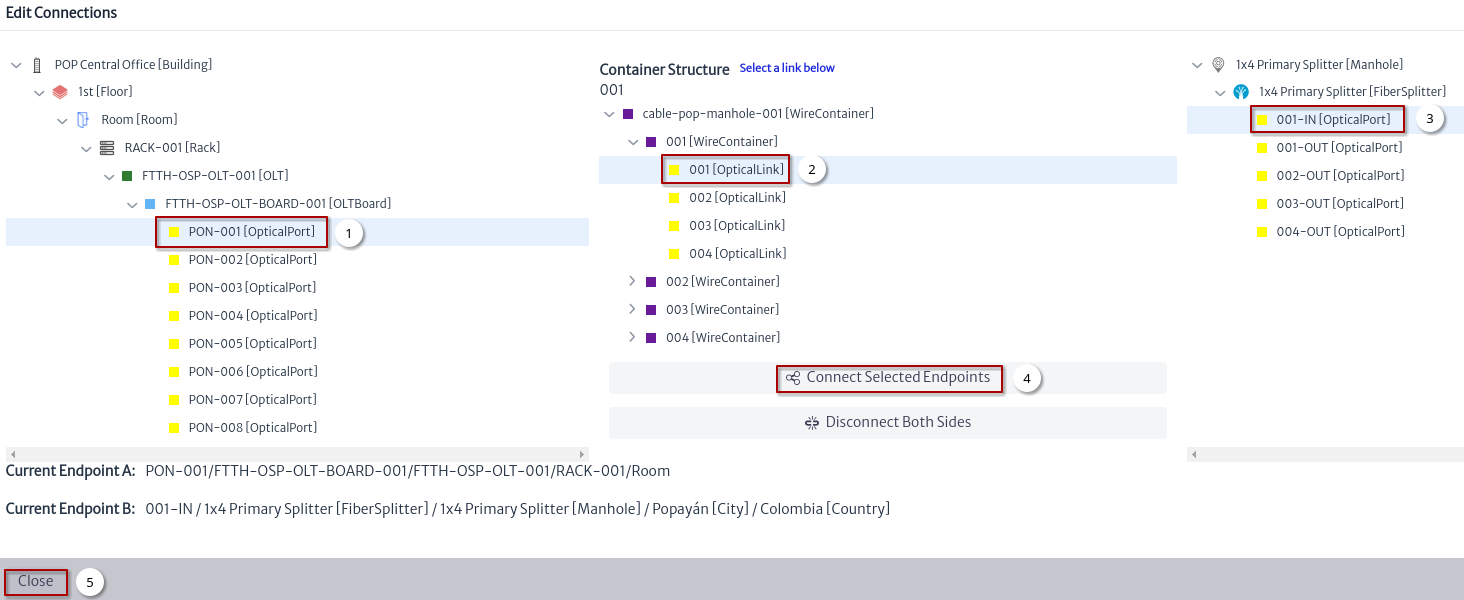This screenshot has width=1464, height=600.
Task: Collapse the 1st [Floor] node
Action: coord(39,92)
